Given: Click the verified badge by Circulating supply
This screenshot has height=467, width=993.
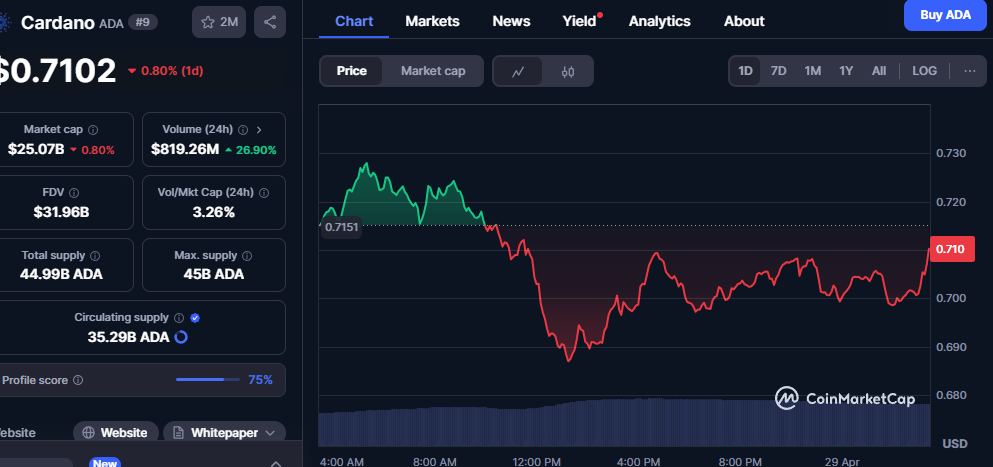Looking at the screenshot, I should click(x=195, y=317).
